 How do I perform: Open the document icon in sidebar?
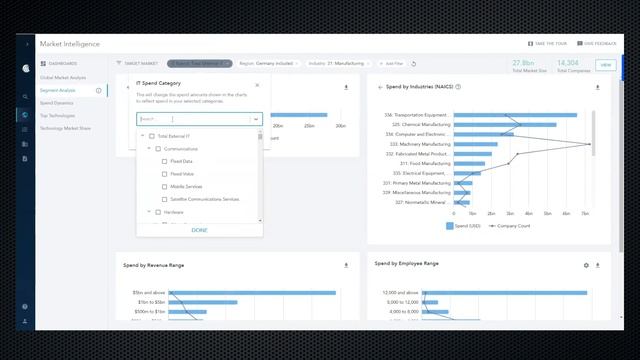pyautogui.click(x=25, y=158)
